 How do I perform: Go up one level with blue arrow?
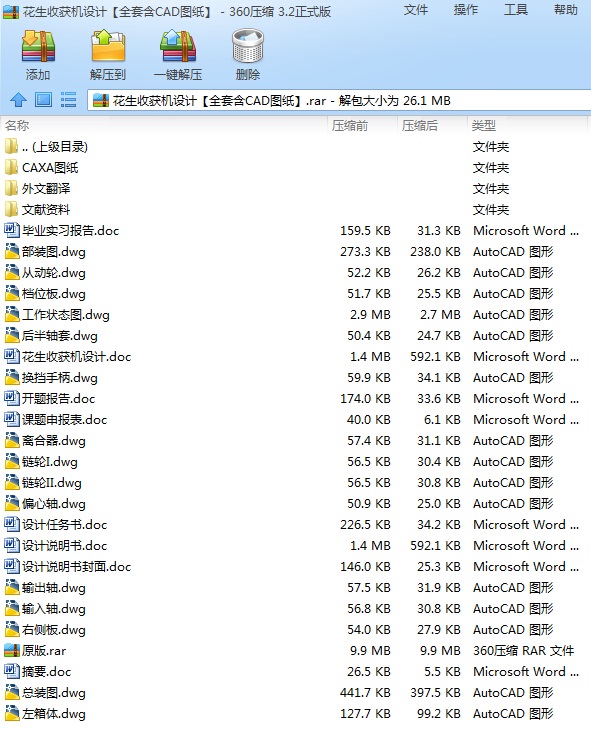tap(18, 100)
